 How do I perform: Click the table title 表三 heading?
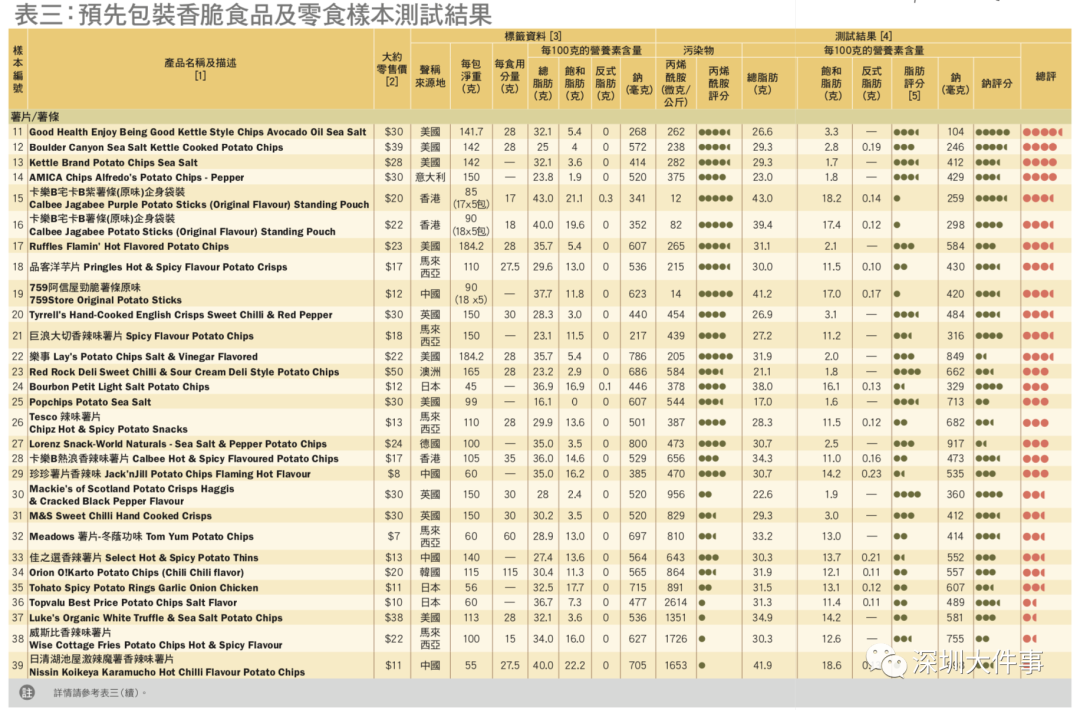pos(253,14)
